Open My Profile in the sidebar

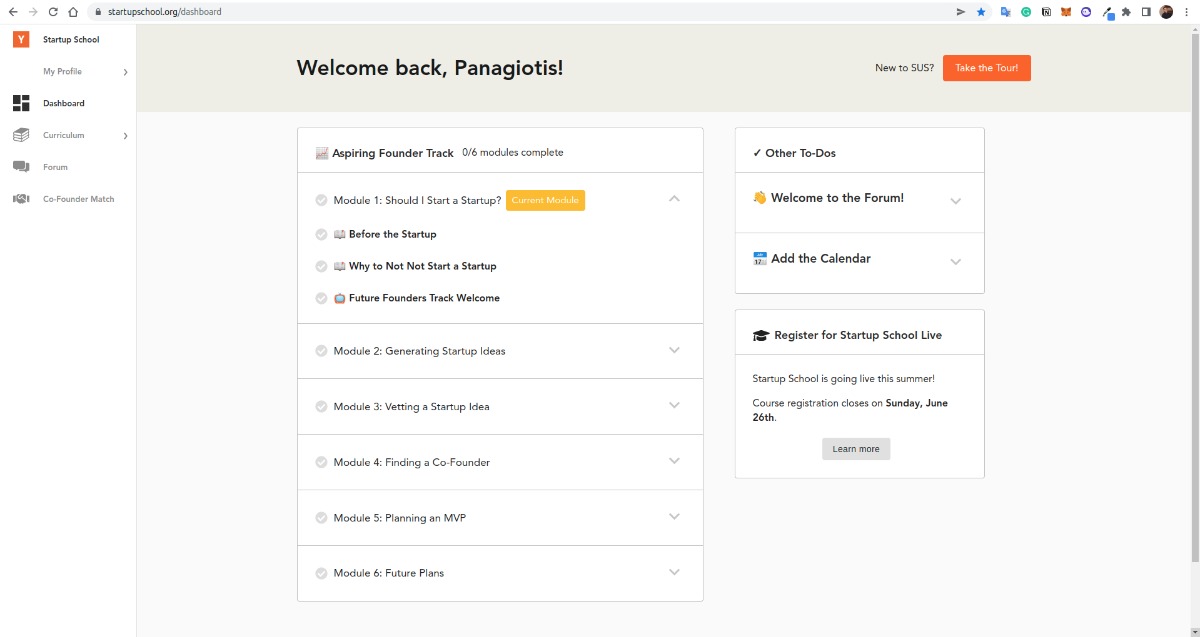click(x=63, y=71)
